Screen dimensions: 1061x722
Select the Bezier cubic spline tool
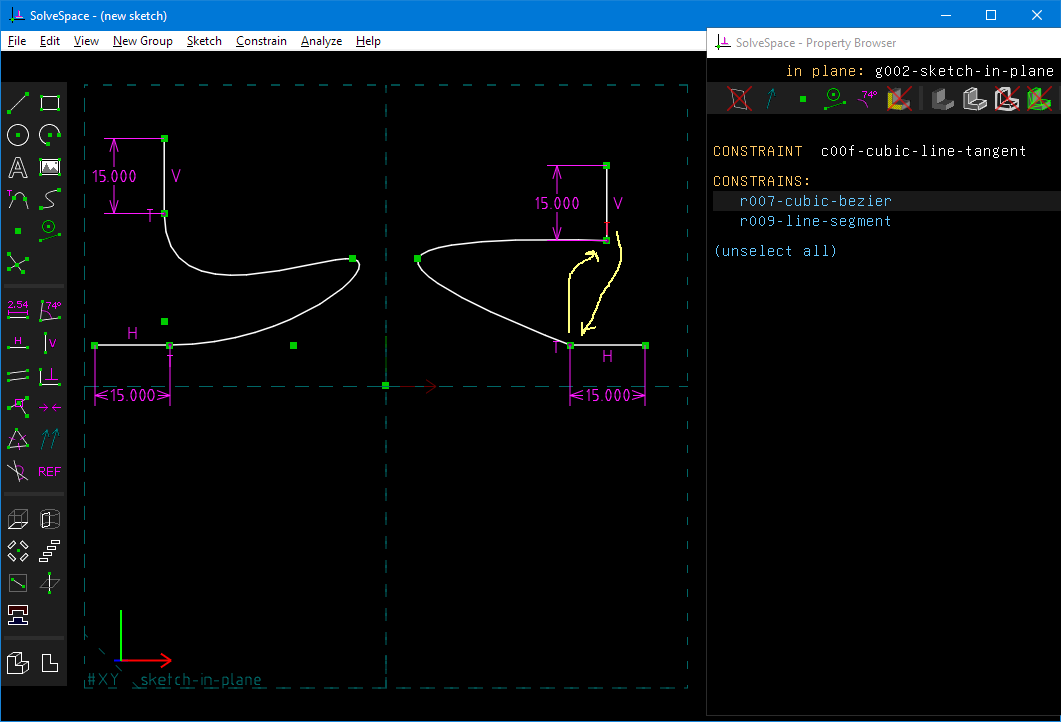coord(49,199)
